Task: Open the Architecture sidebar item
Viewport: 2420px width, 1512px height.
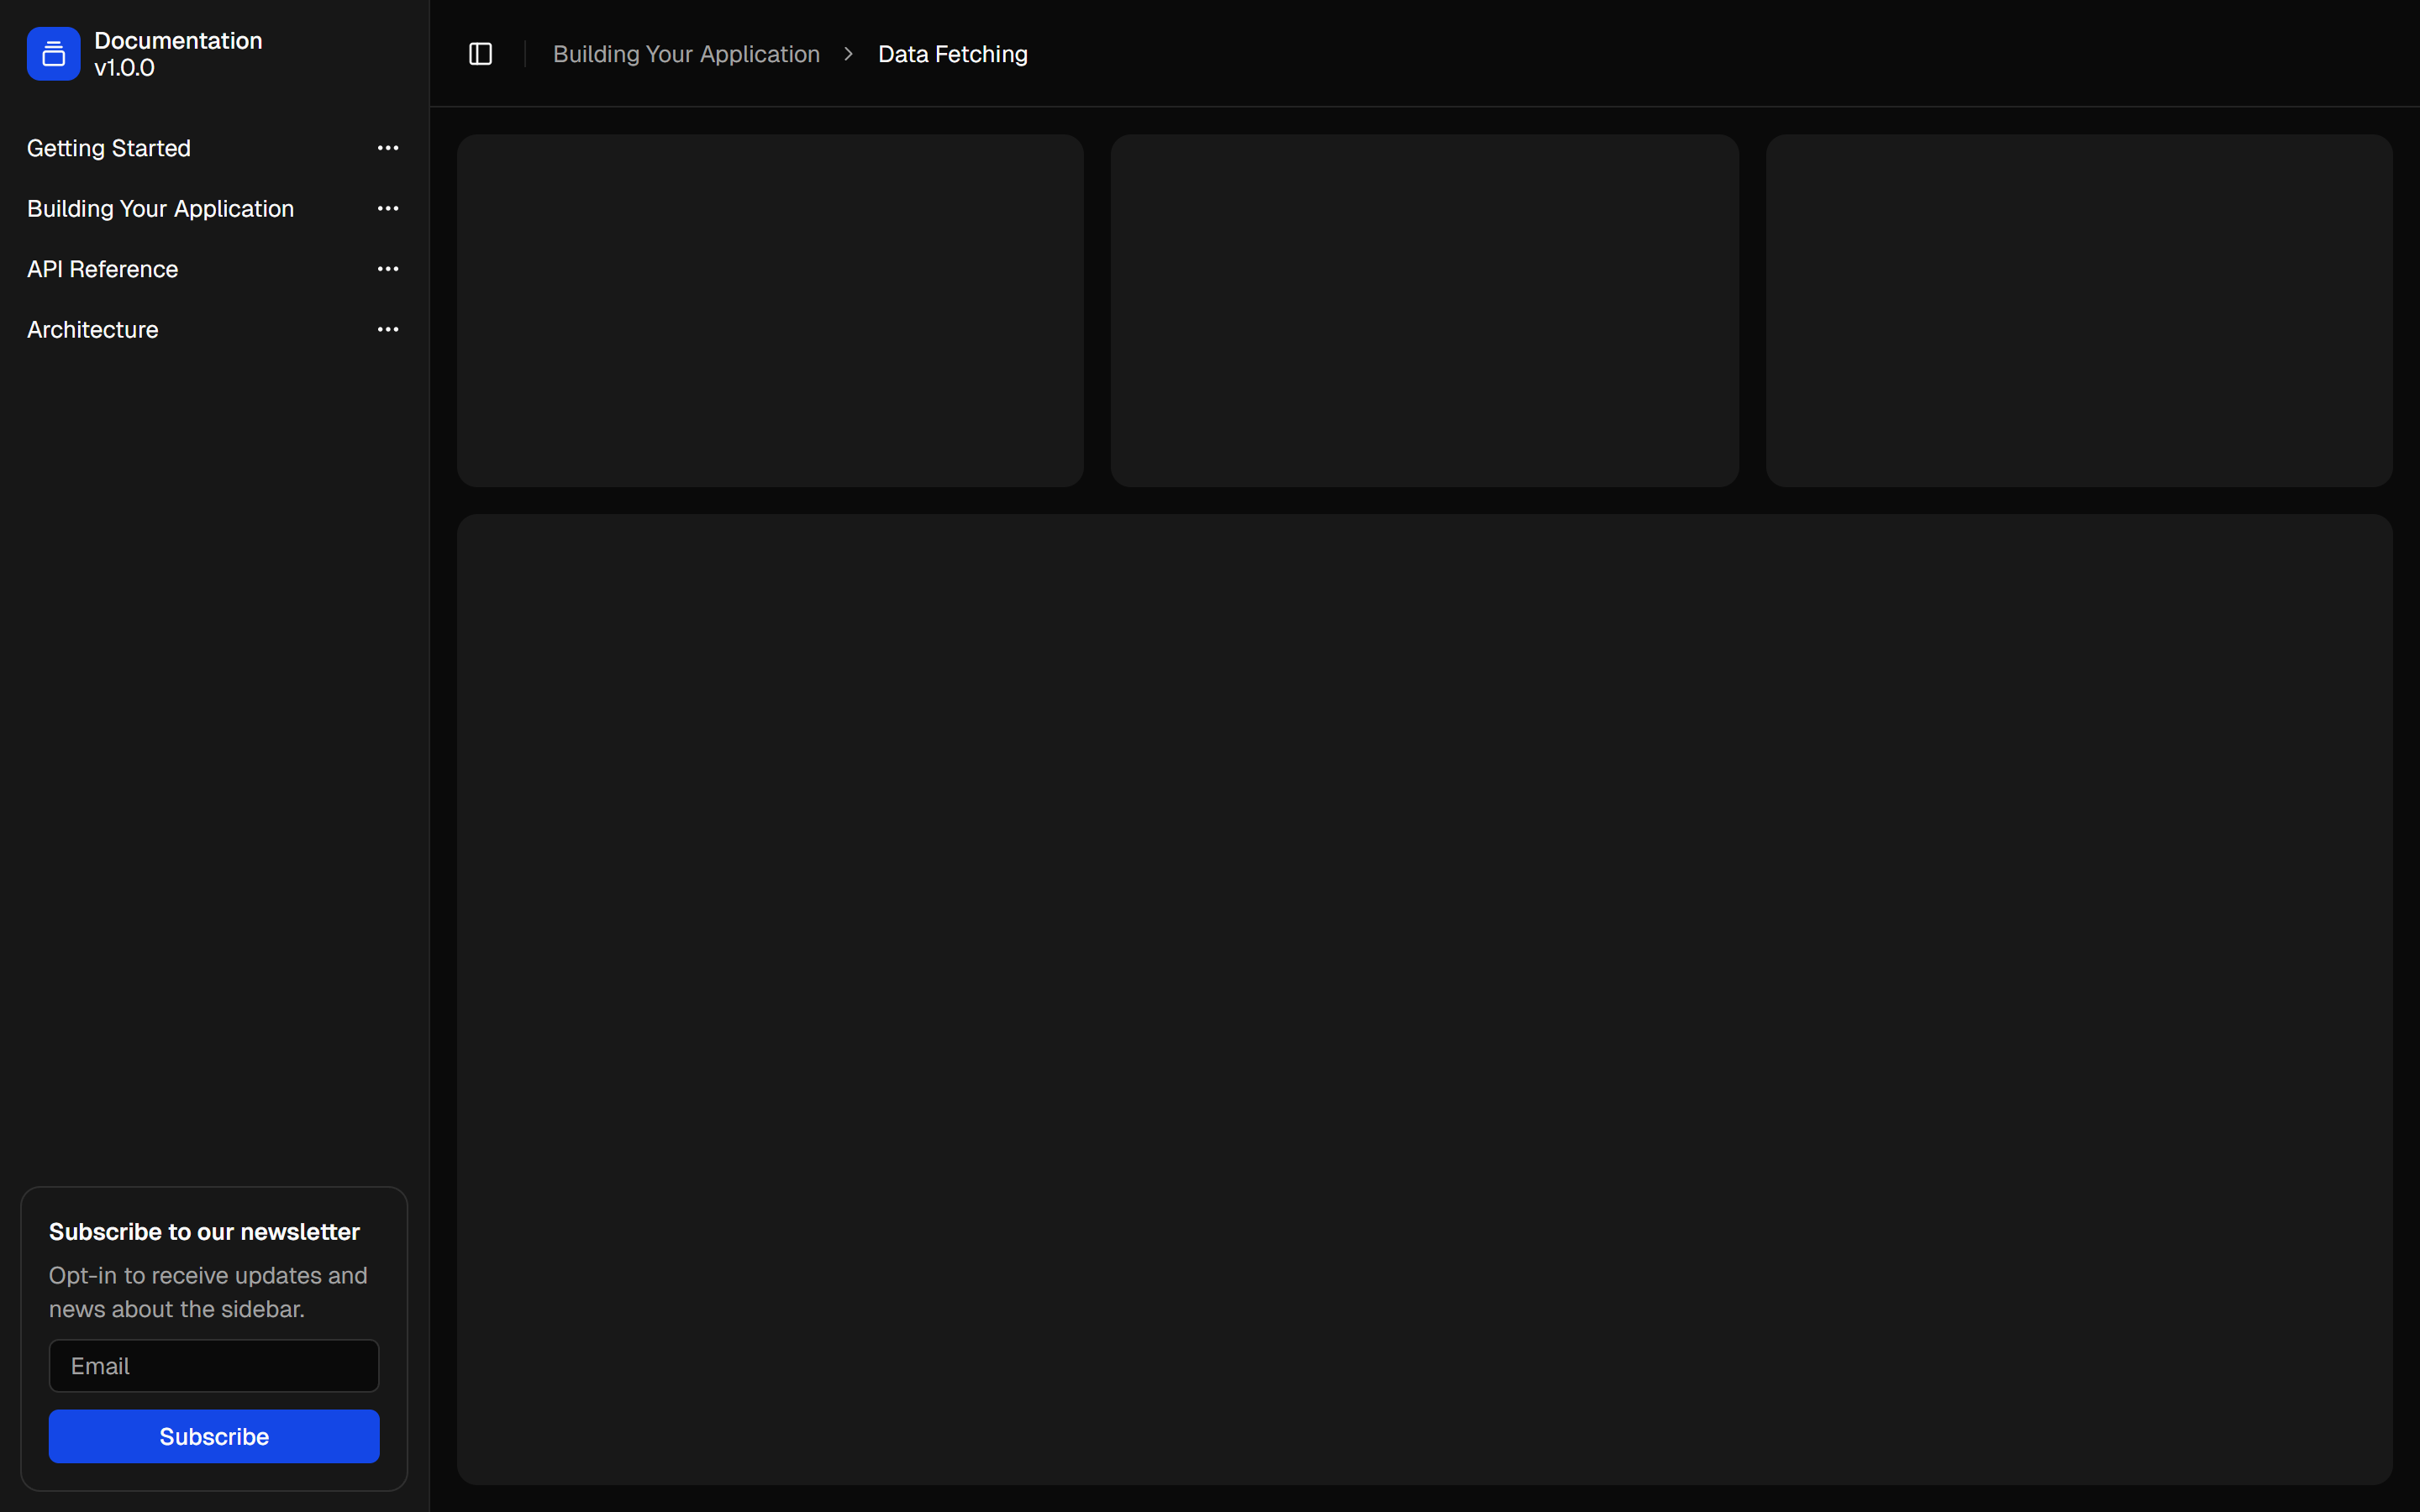Action: click(x=92, y=330)
